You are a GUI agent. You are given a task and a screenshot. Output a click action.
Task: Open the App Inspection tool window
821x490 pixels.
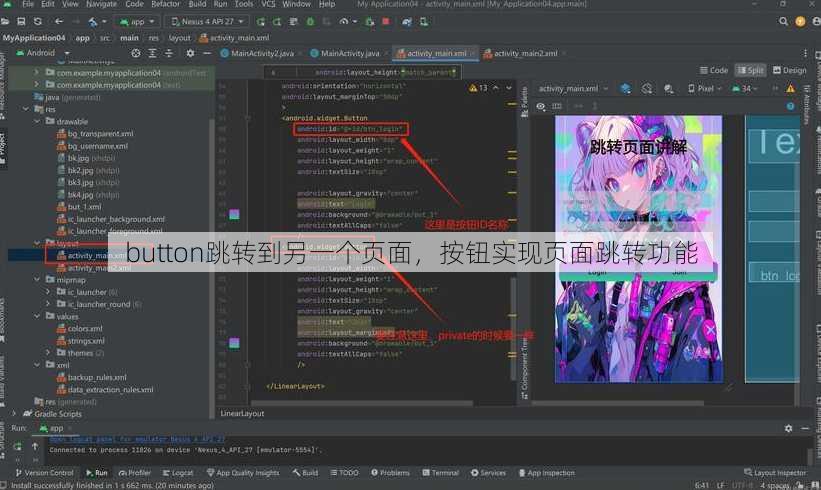coord(546,473)
